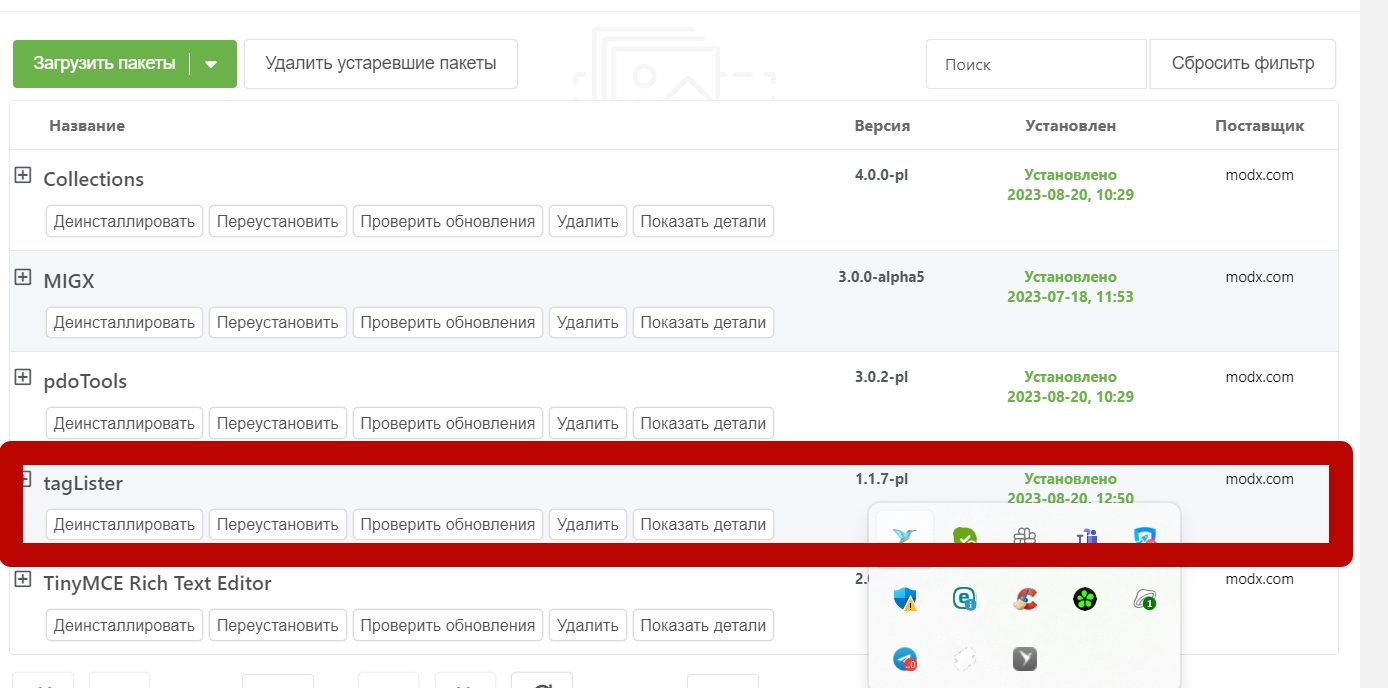Click the ESET antivirus tray icon
Screen dimensions: 1388x688
(964, 599)
